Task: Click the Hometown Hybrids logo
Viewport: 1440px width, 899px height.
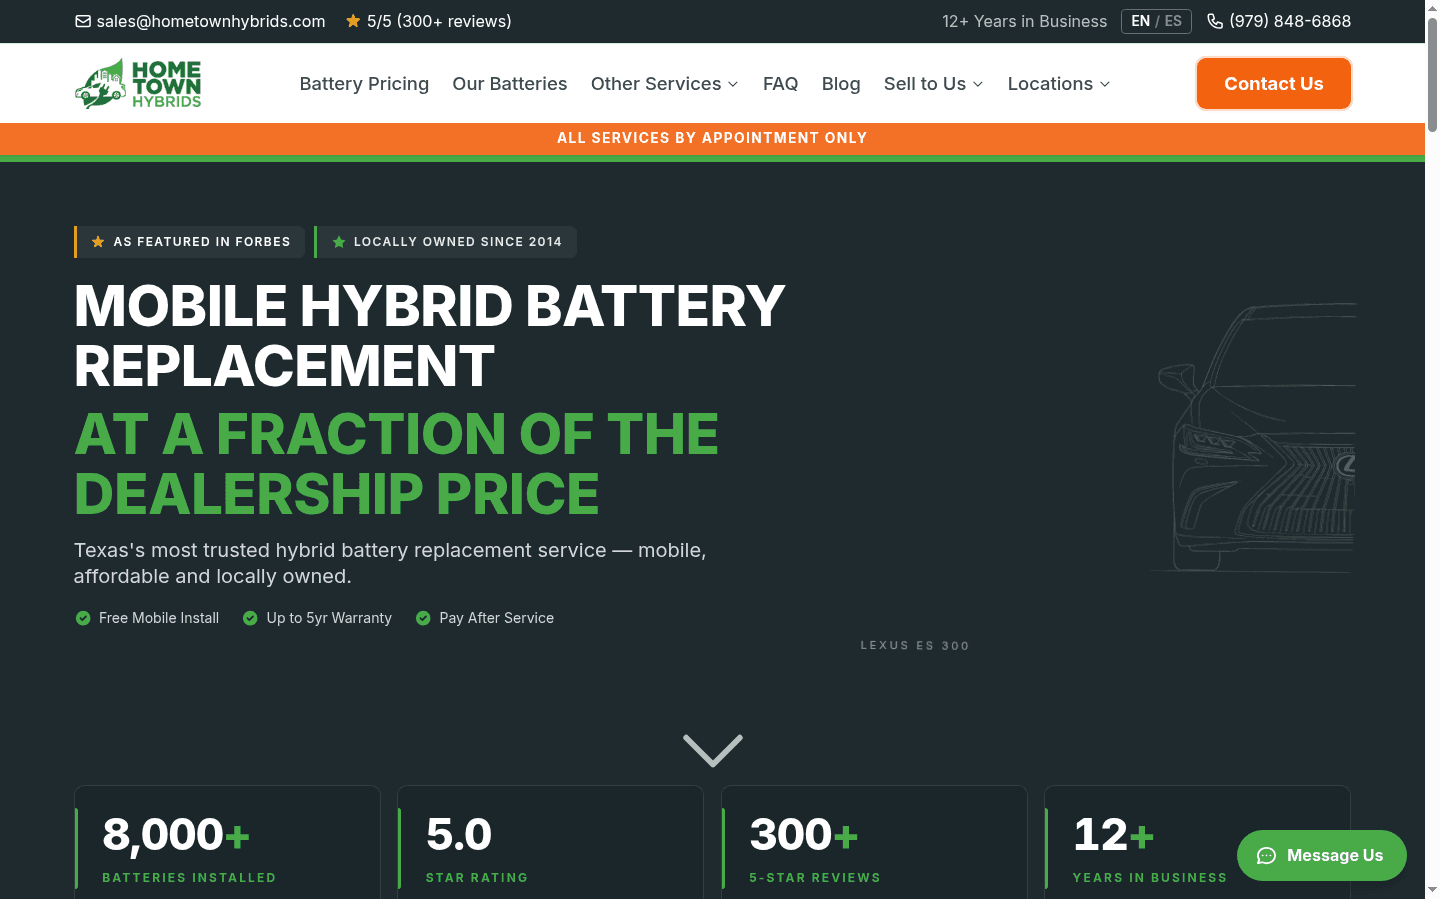Action: (138, 84)
